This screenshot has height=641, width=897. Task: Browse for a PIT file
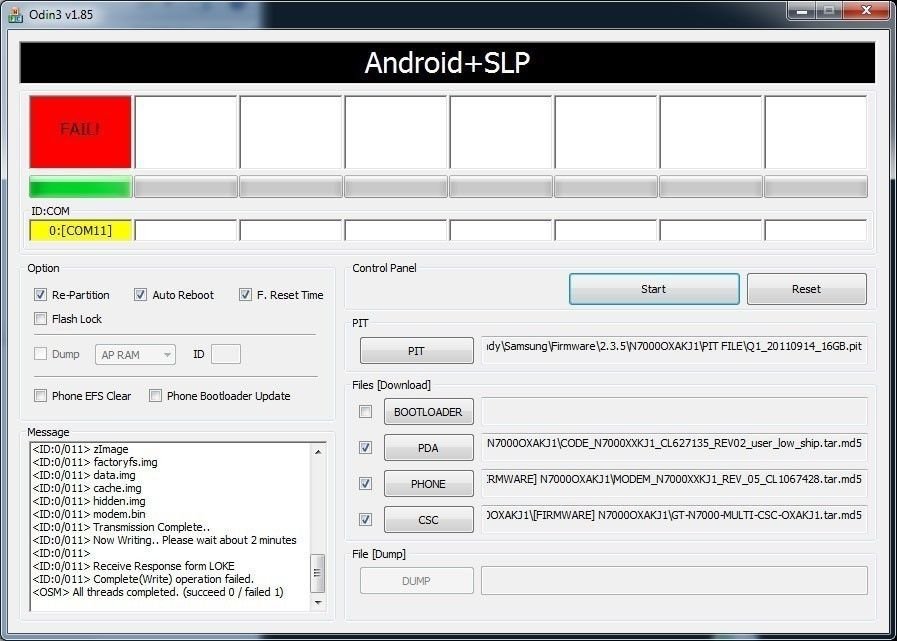(x=416, y=351)
